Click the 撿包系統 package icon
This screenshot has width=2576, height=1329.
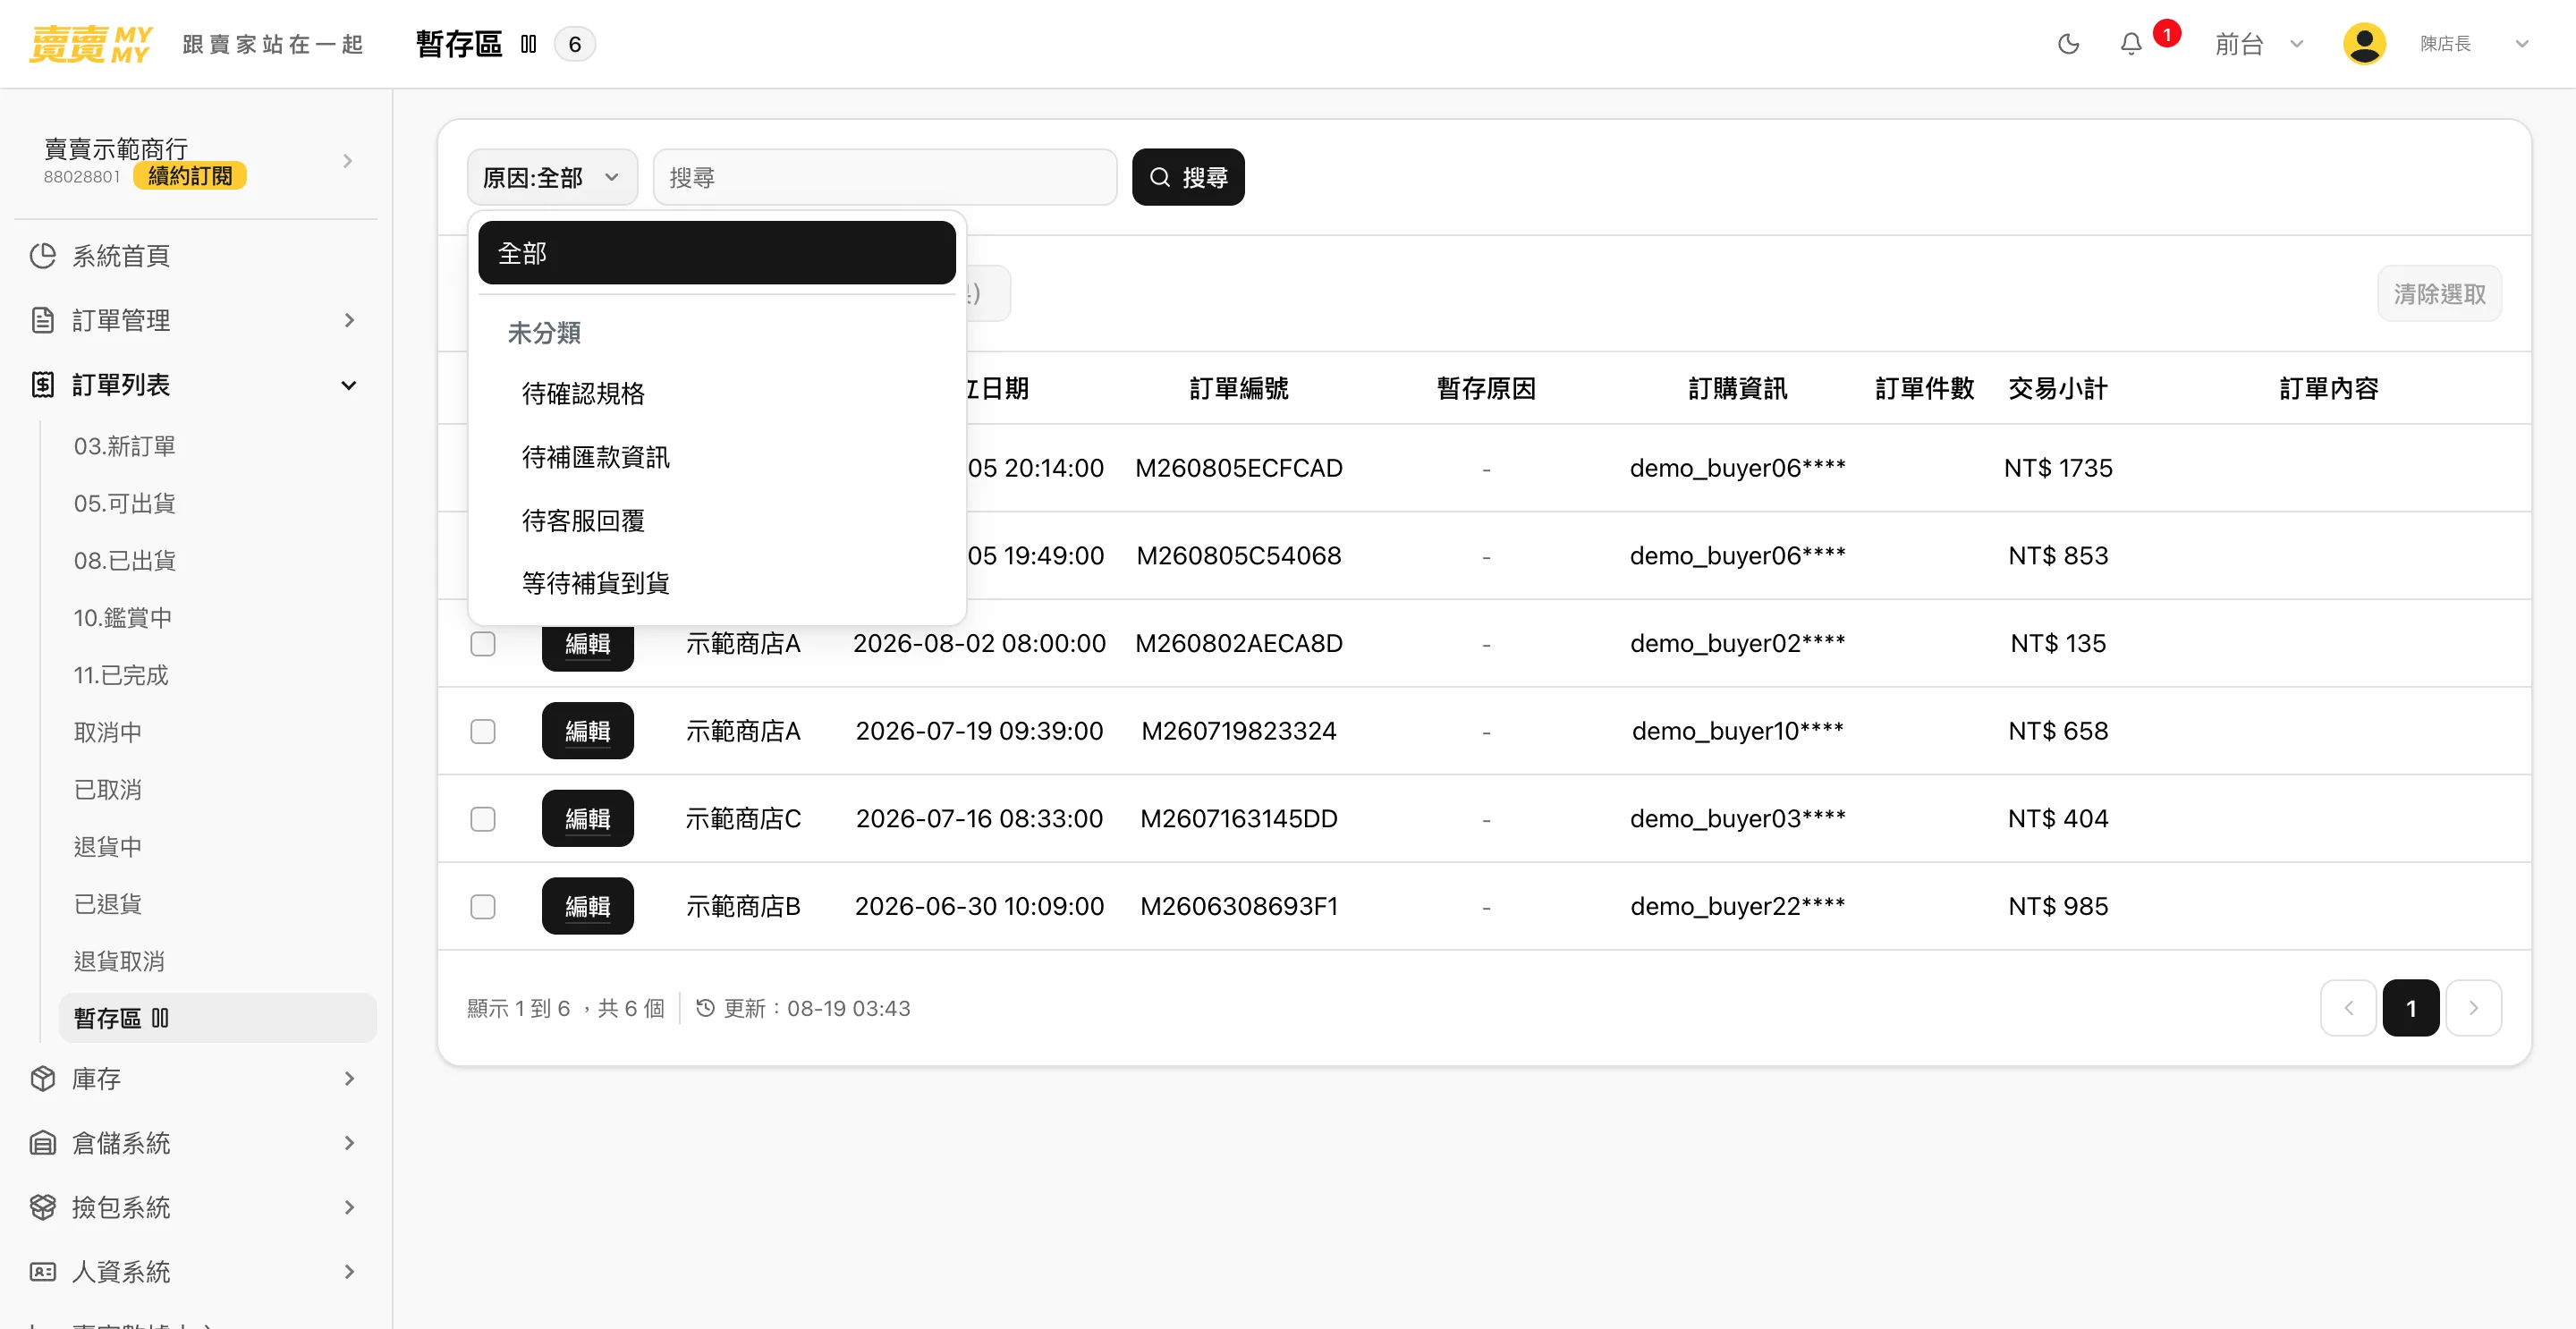(x=42, y=1208)
